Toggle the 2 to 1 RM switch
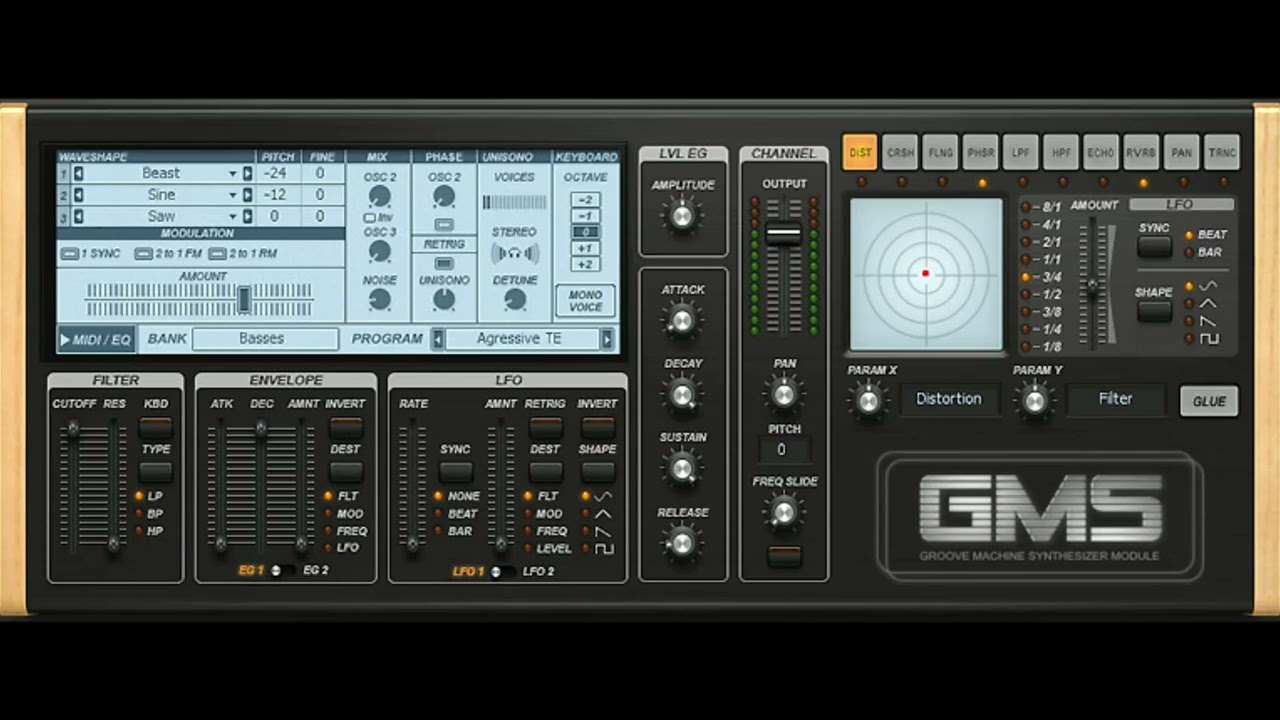 (219, 254)
